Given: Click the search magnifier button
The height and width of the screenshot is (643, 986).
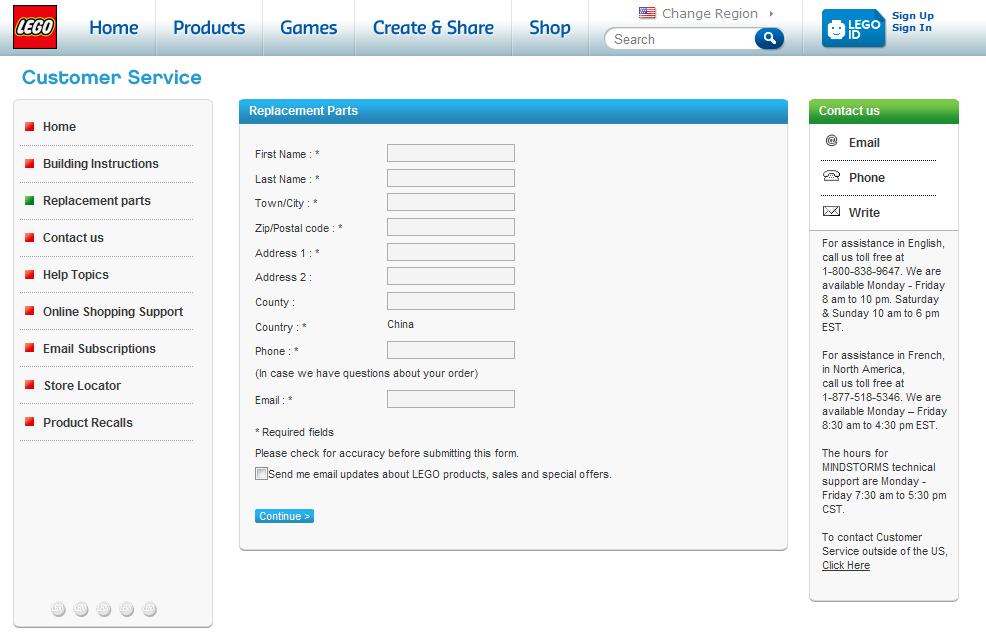Looking at the screenshot, I should 769,39.
